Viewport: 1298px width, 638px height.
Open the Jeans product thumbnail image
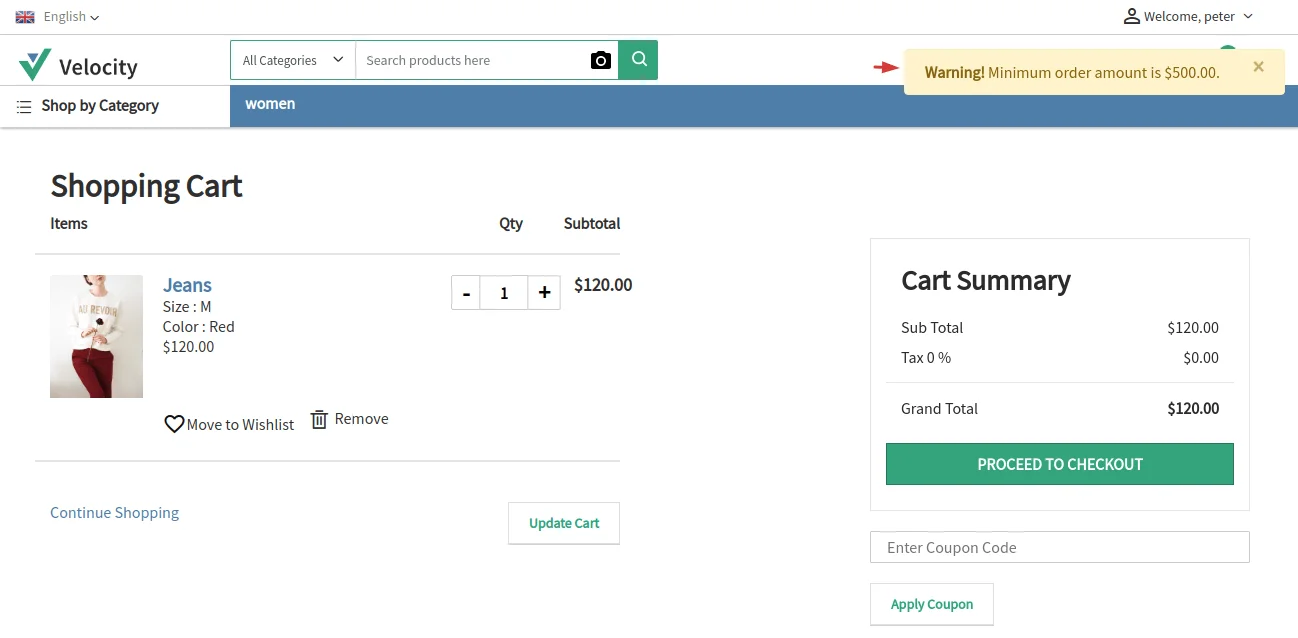tap(96, 336)
